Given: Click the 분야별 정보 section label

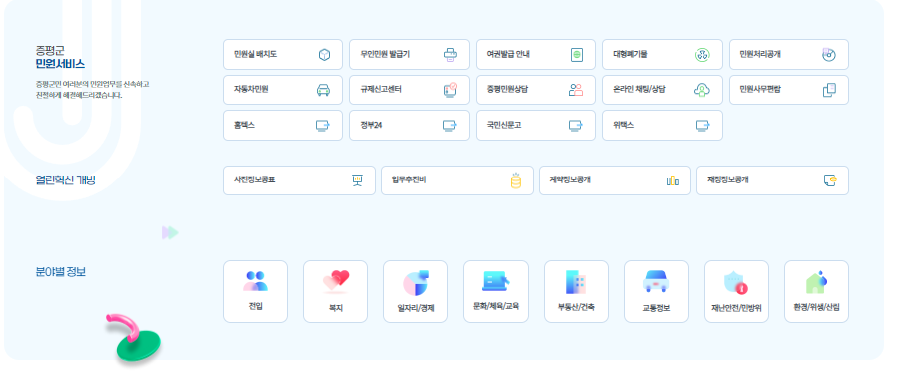Looking at the screenshot, I should (x=60, y=272).
